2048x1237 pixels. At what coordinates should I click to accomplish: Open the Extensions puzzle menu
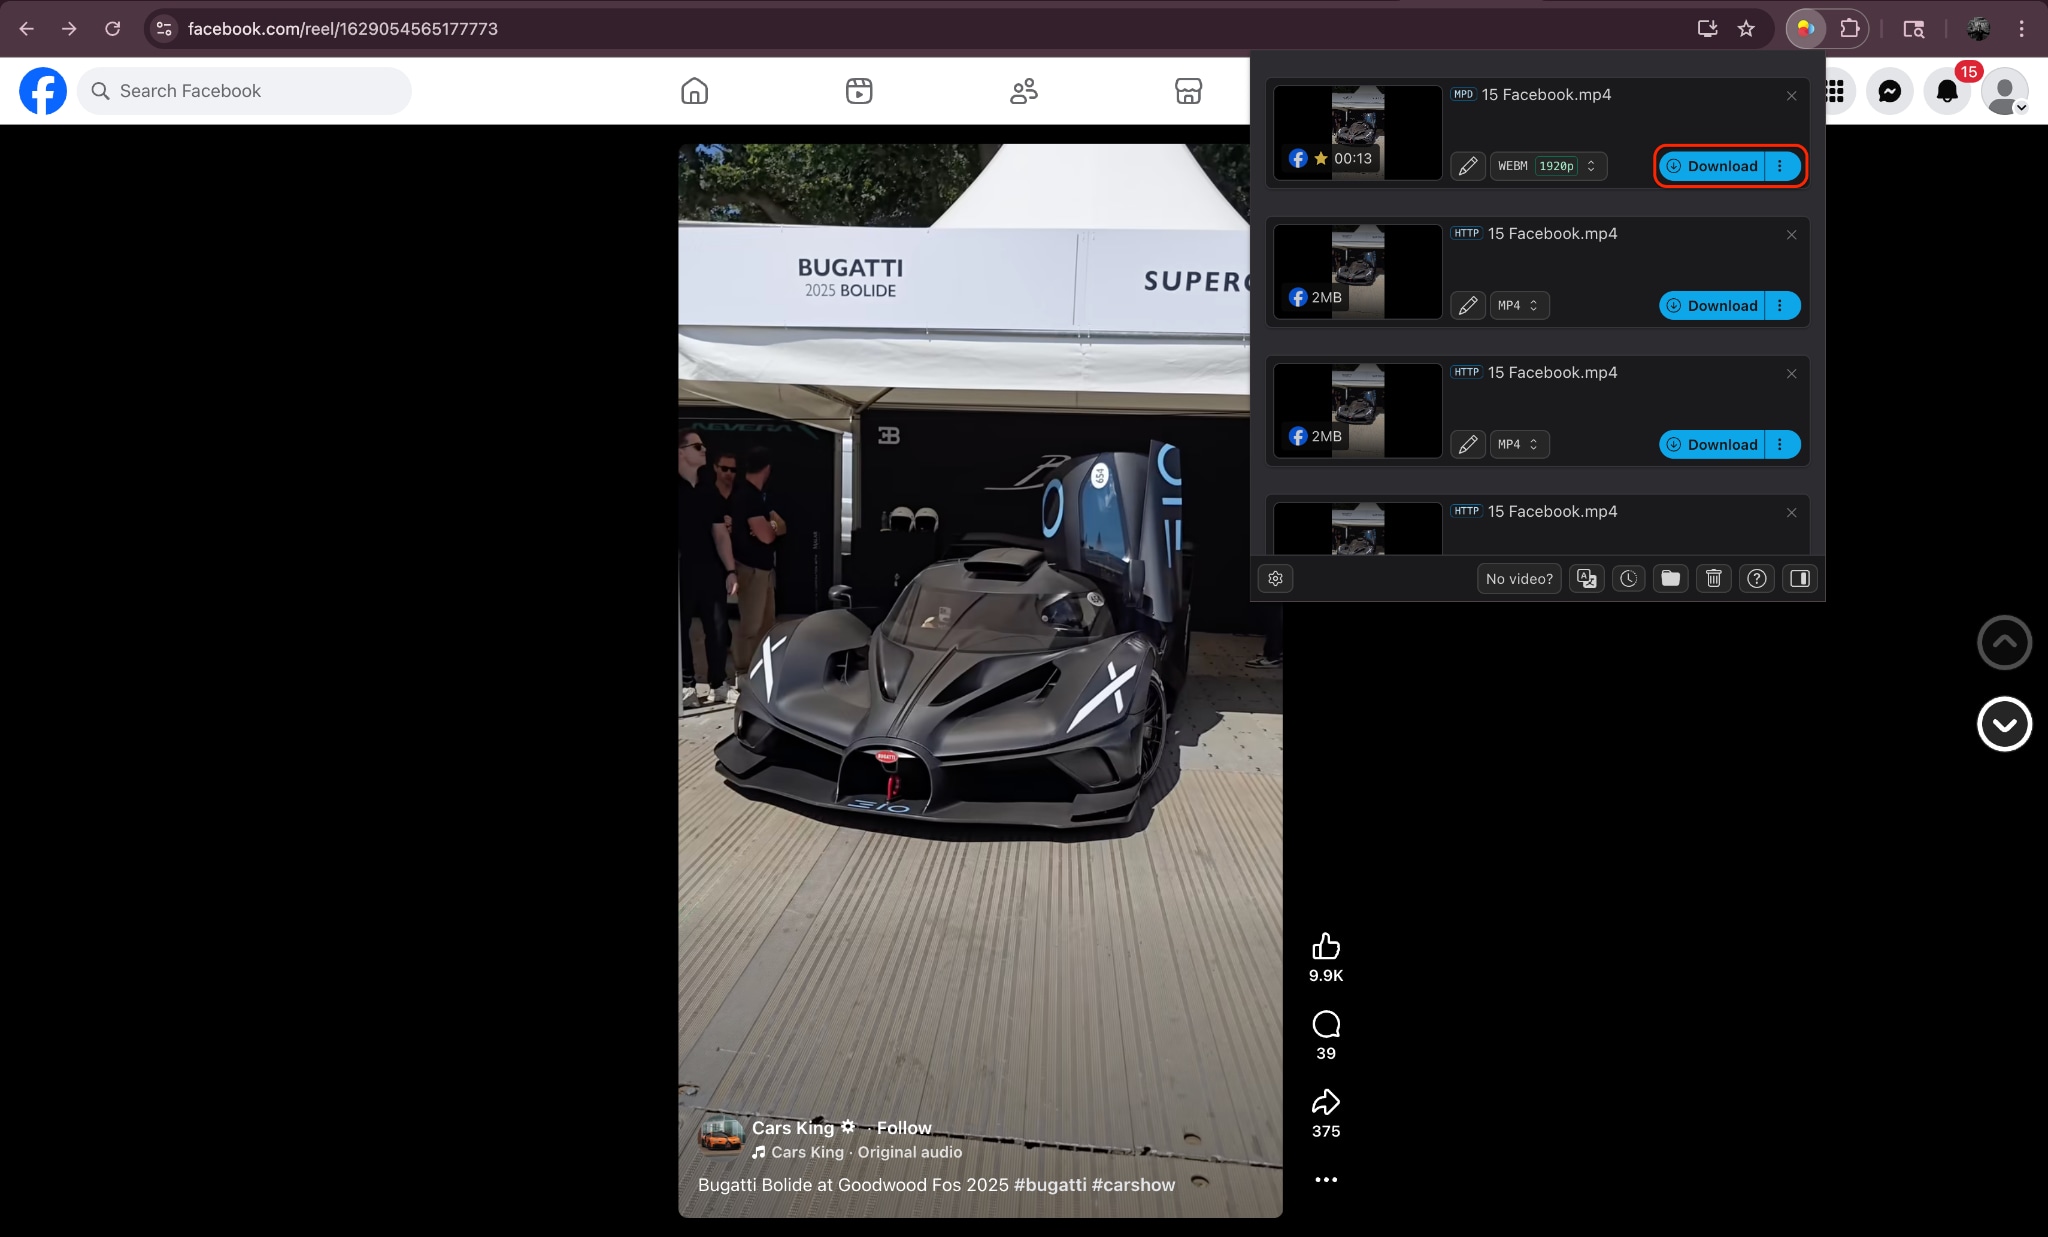tap(1850, 29)
